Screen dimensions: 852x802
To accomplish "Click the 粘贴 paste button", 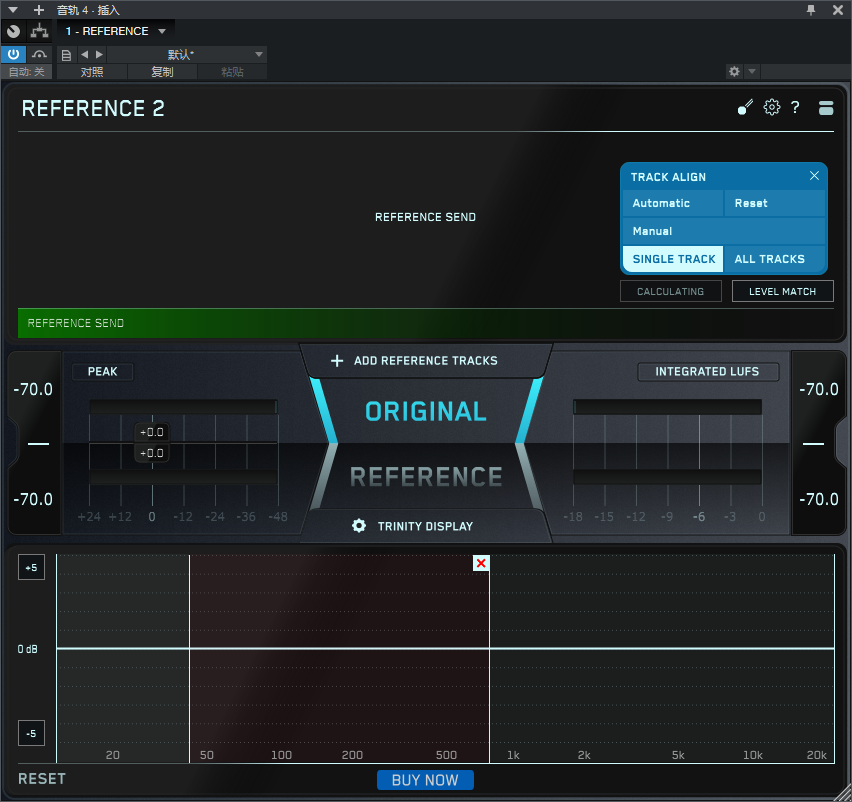I will [x=232, y=72].
